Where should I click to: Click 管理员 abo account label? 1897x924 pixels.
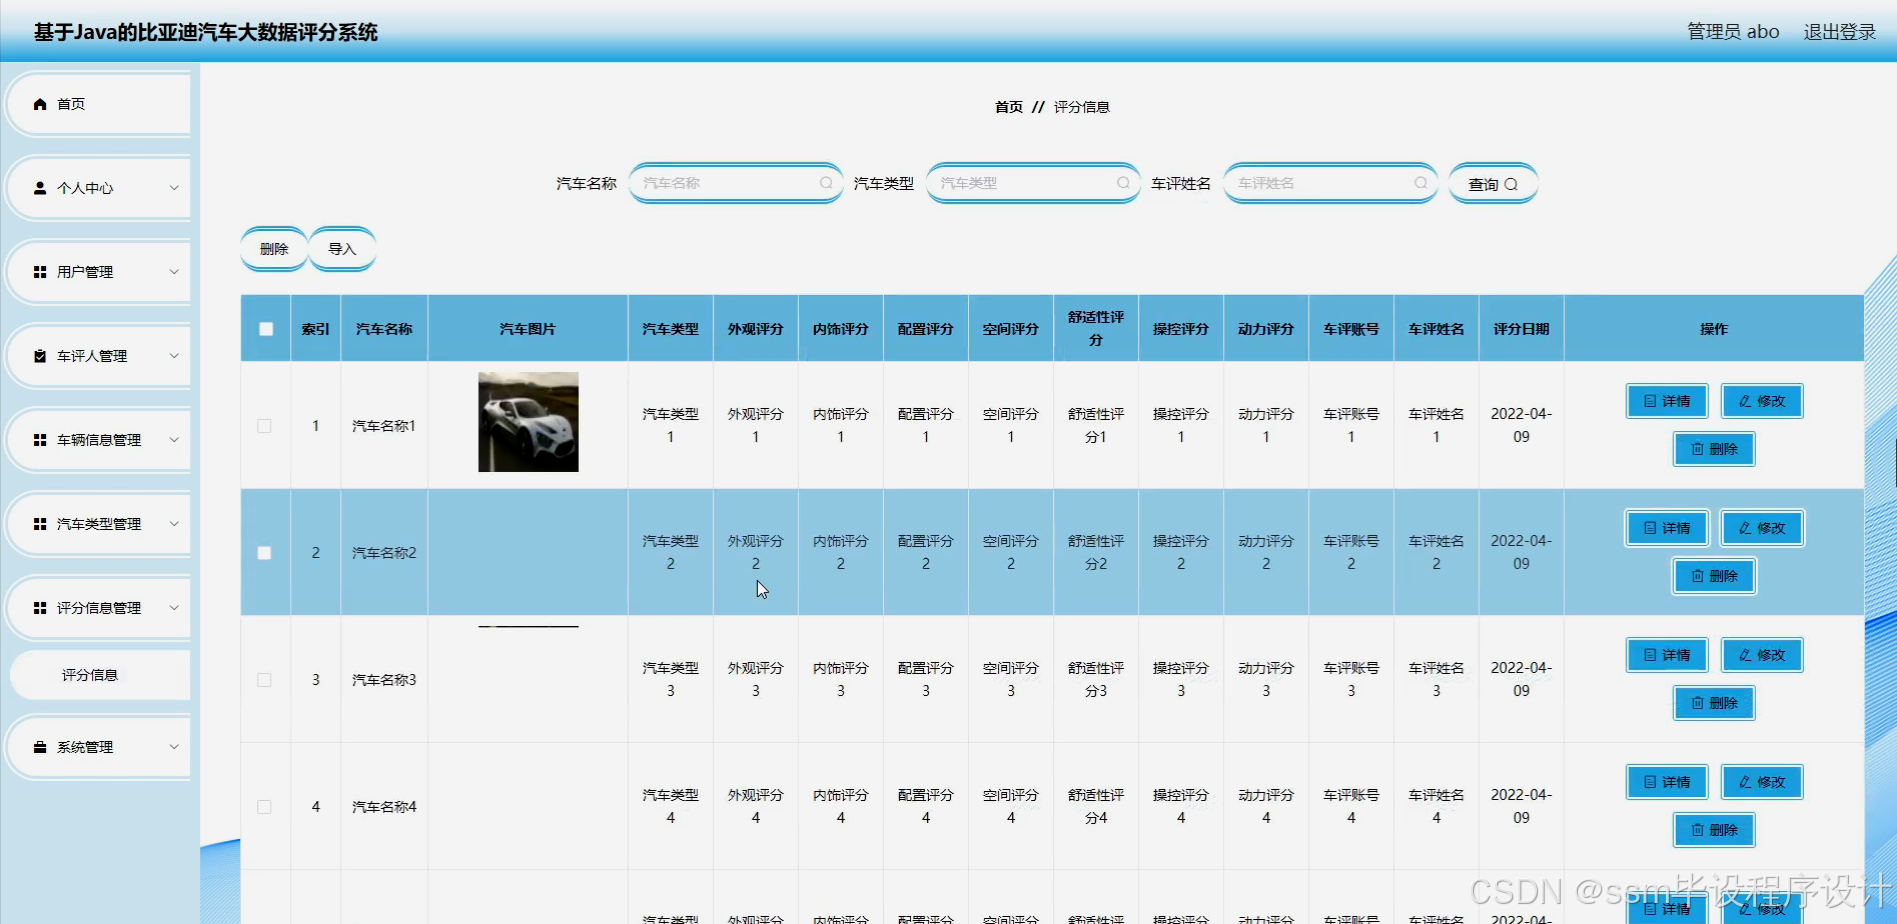click(x=1733, y=32)
